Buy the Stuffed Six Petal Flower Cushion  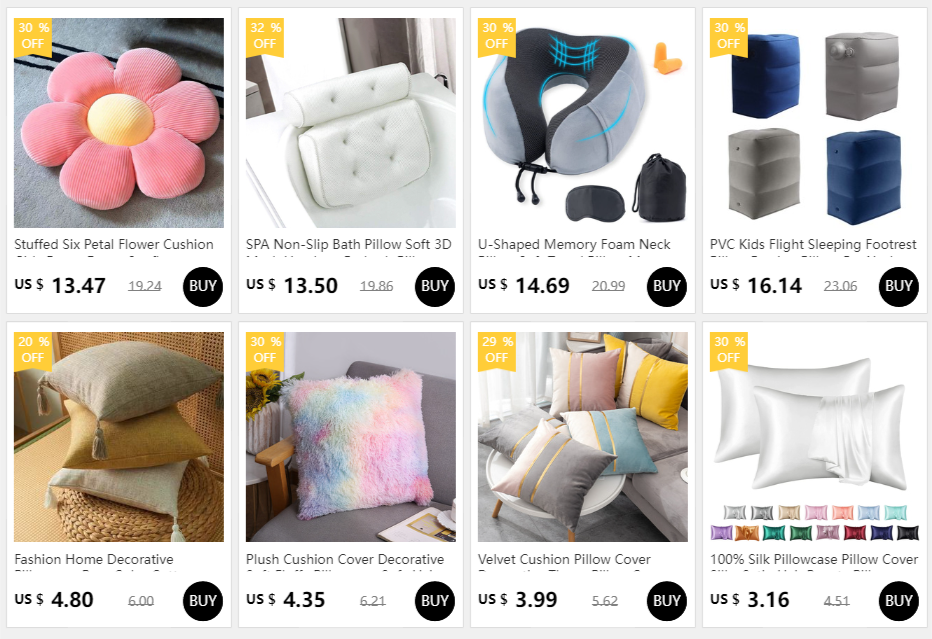coord(203,287)
